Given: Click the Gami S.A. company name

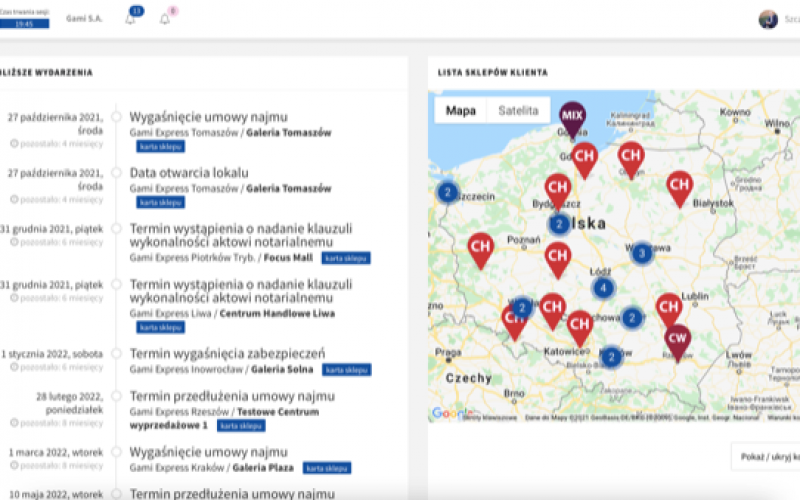Looking at the screenshot, I should (x=84, y=18).
